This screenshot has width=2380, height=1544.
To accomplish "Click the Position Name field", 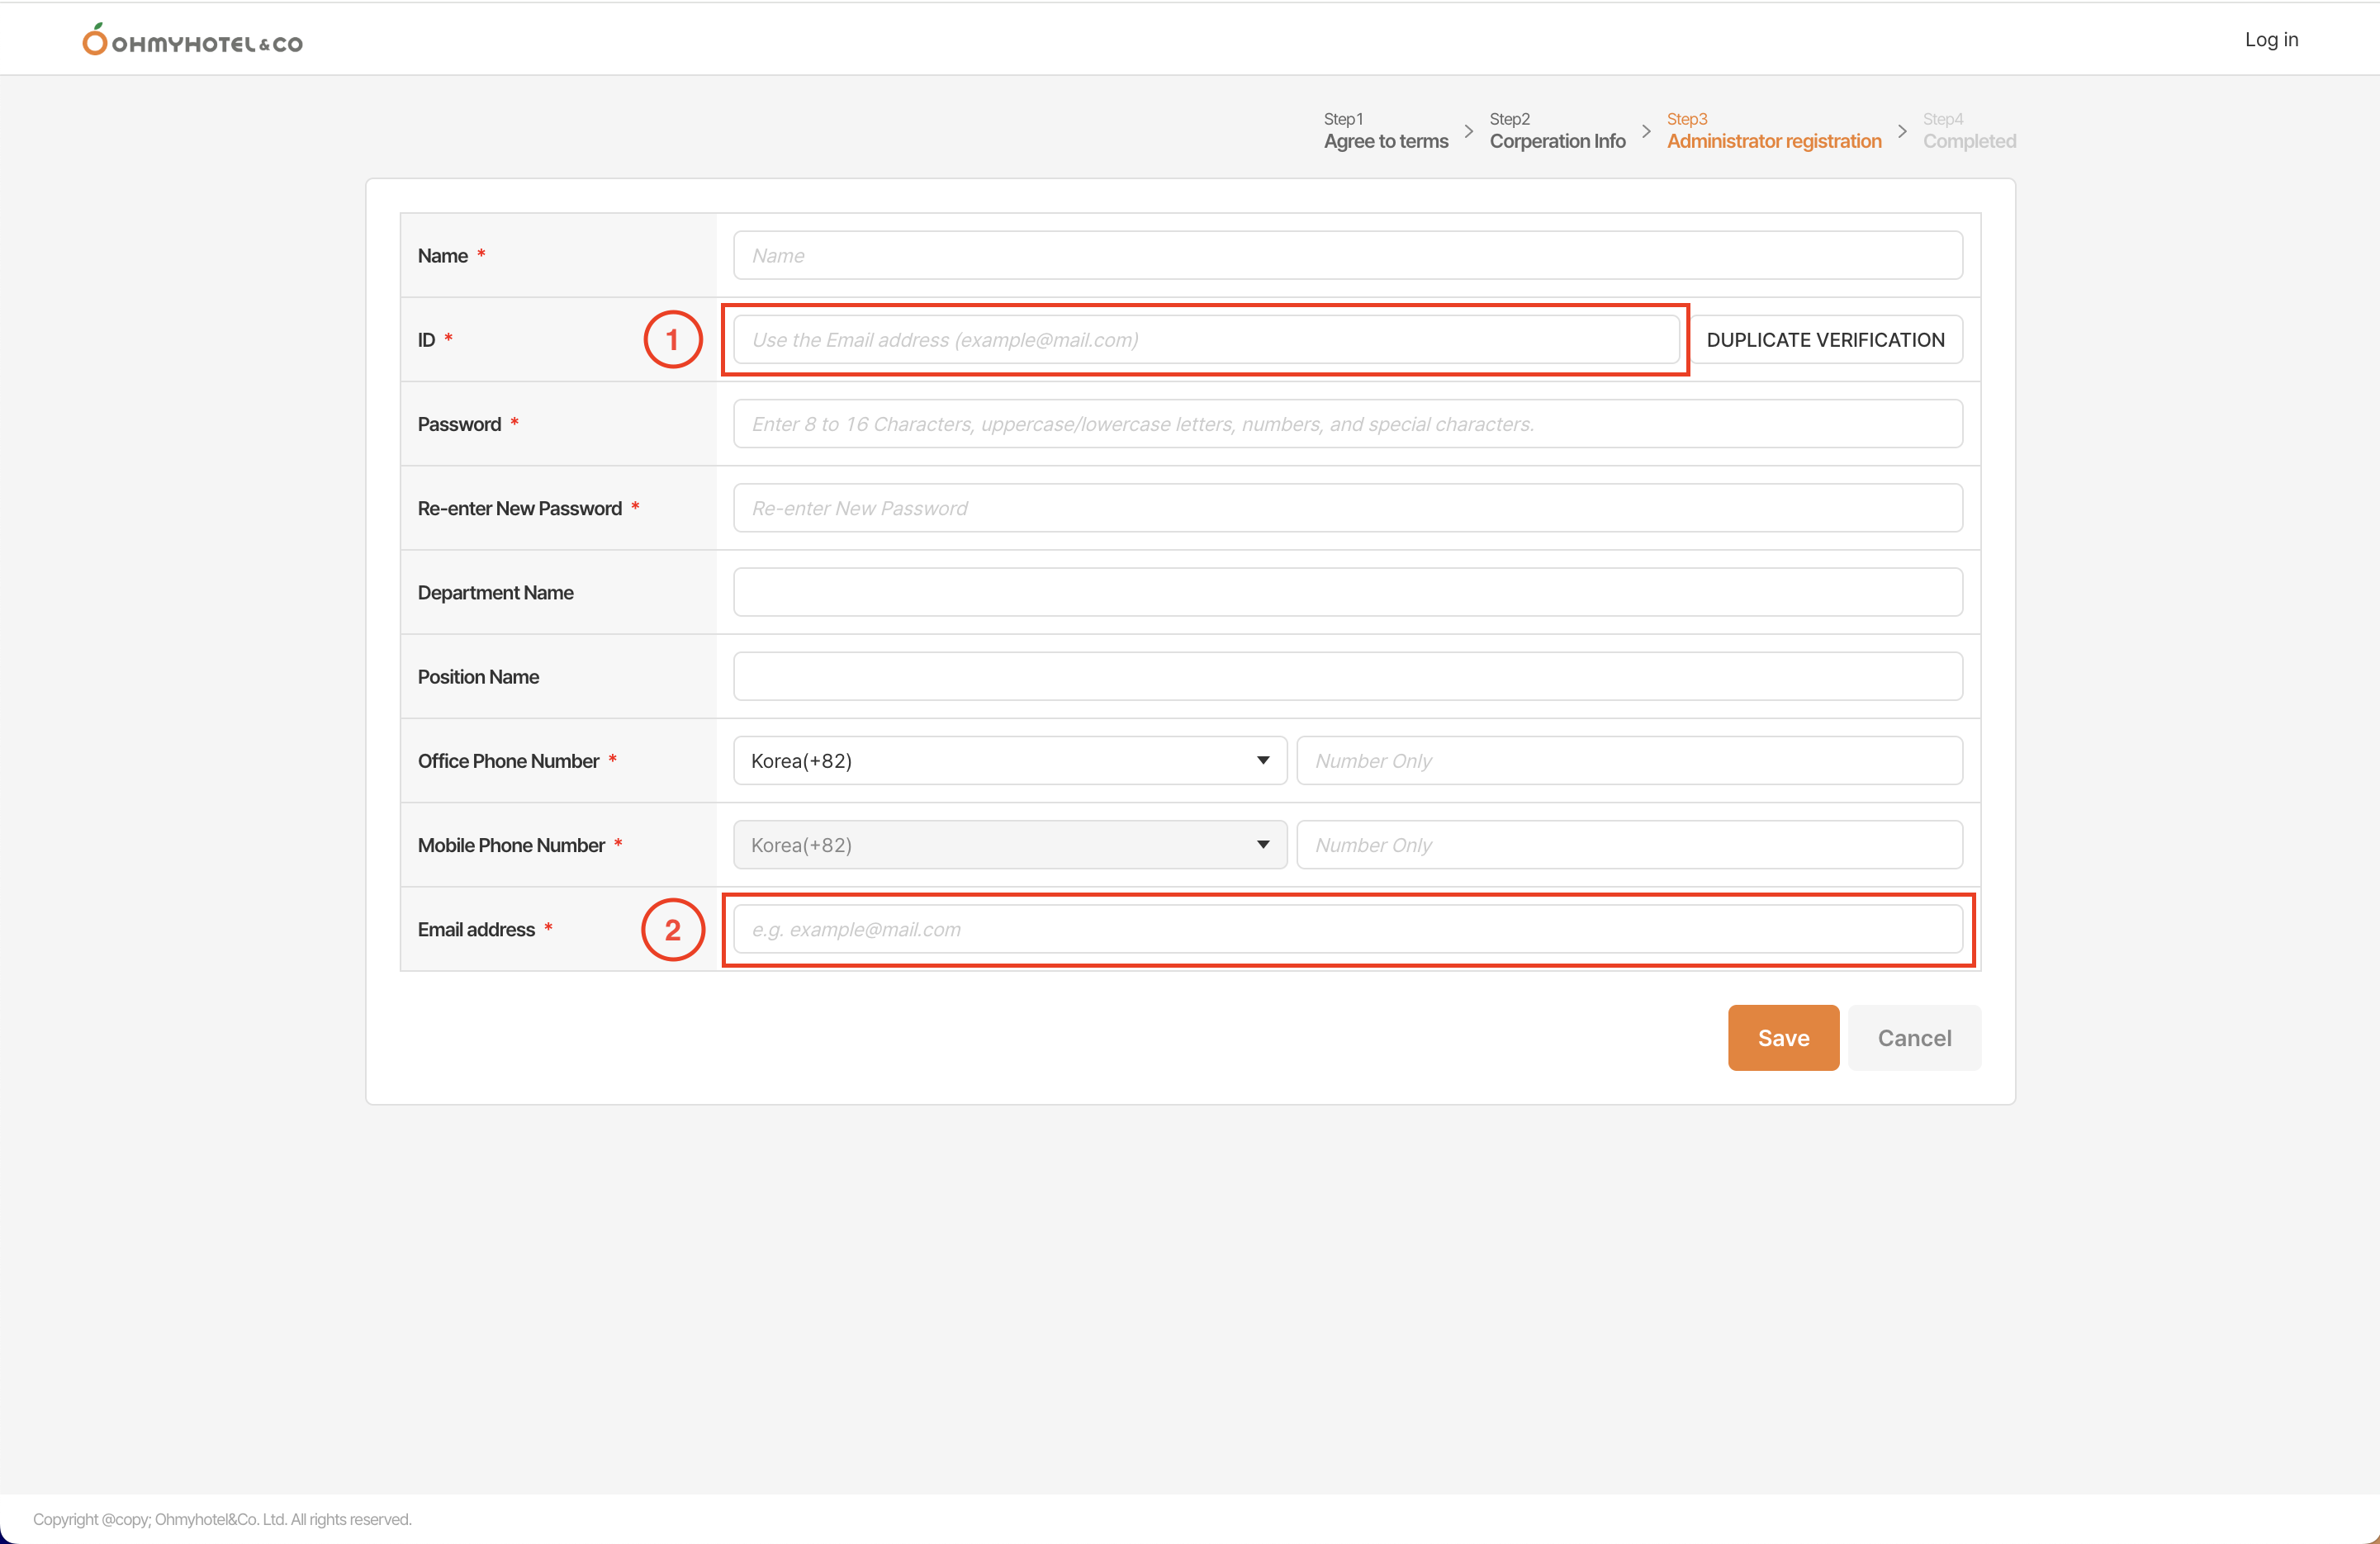I will point(1347,677).
